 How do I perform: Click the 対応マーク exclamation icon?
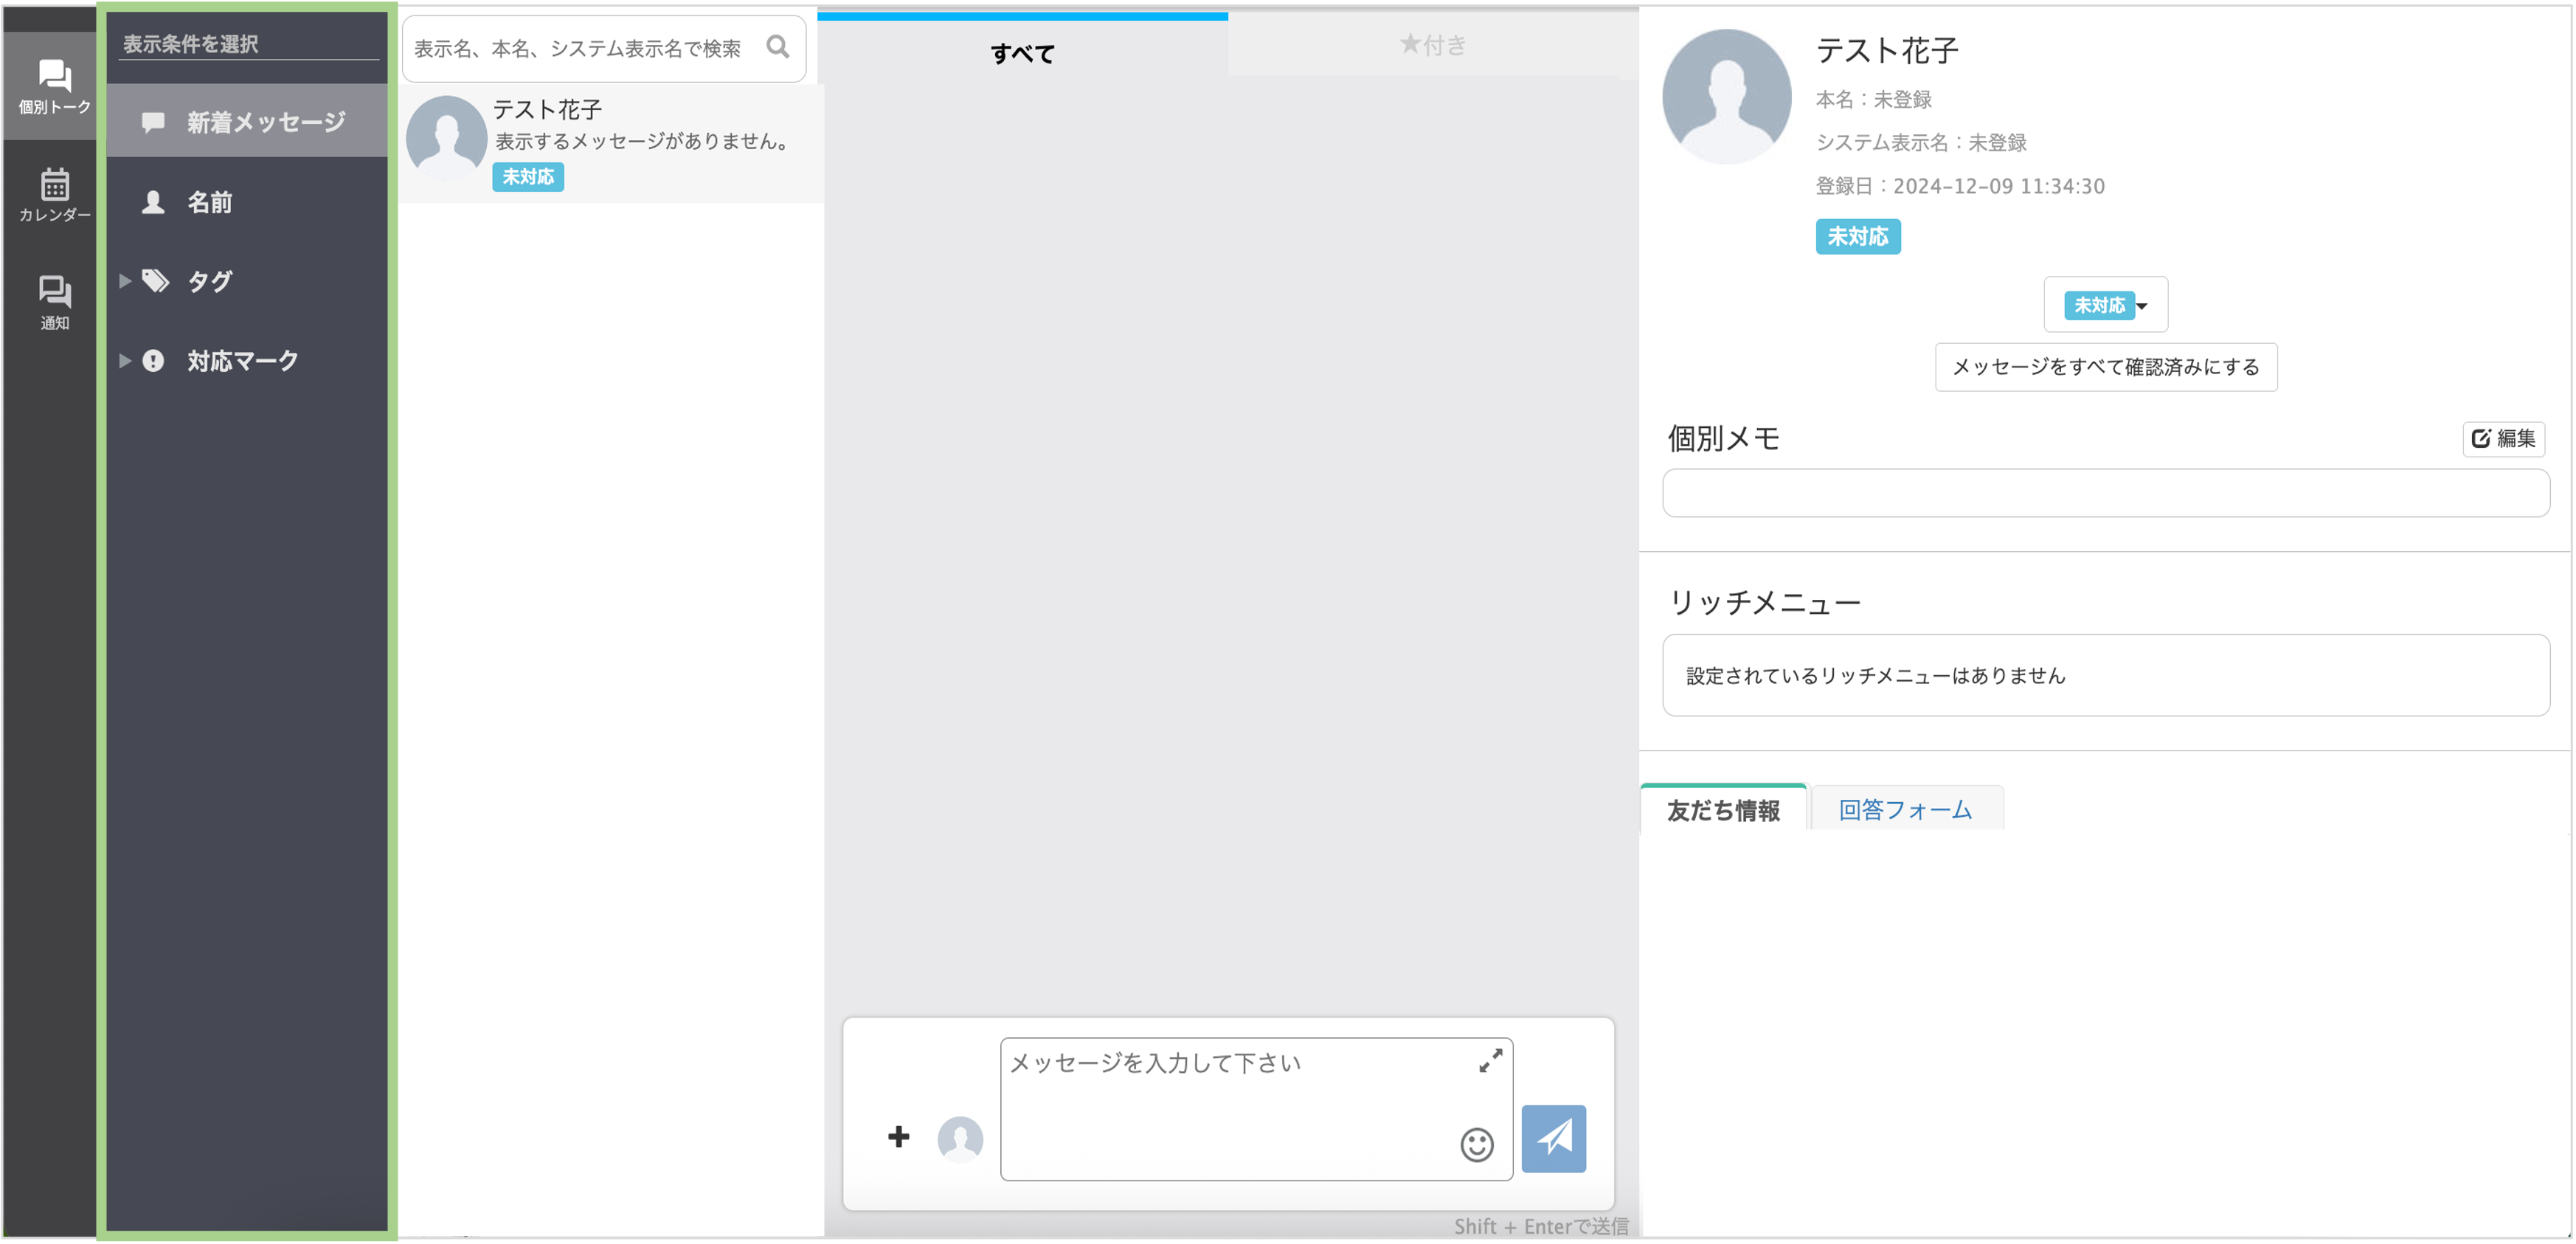pos(153,361)
